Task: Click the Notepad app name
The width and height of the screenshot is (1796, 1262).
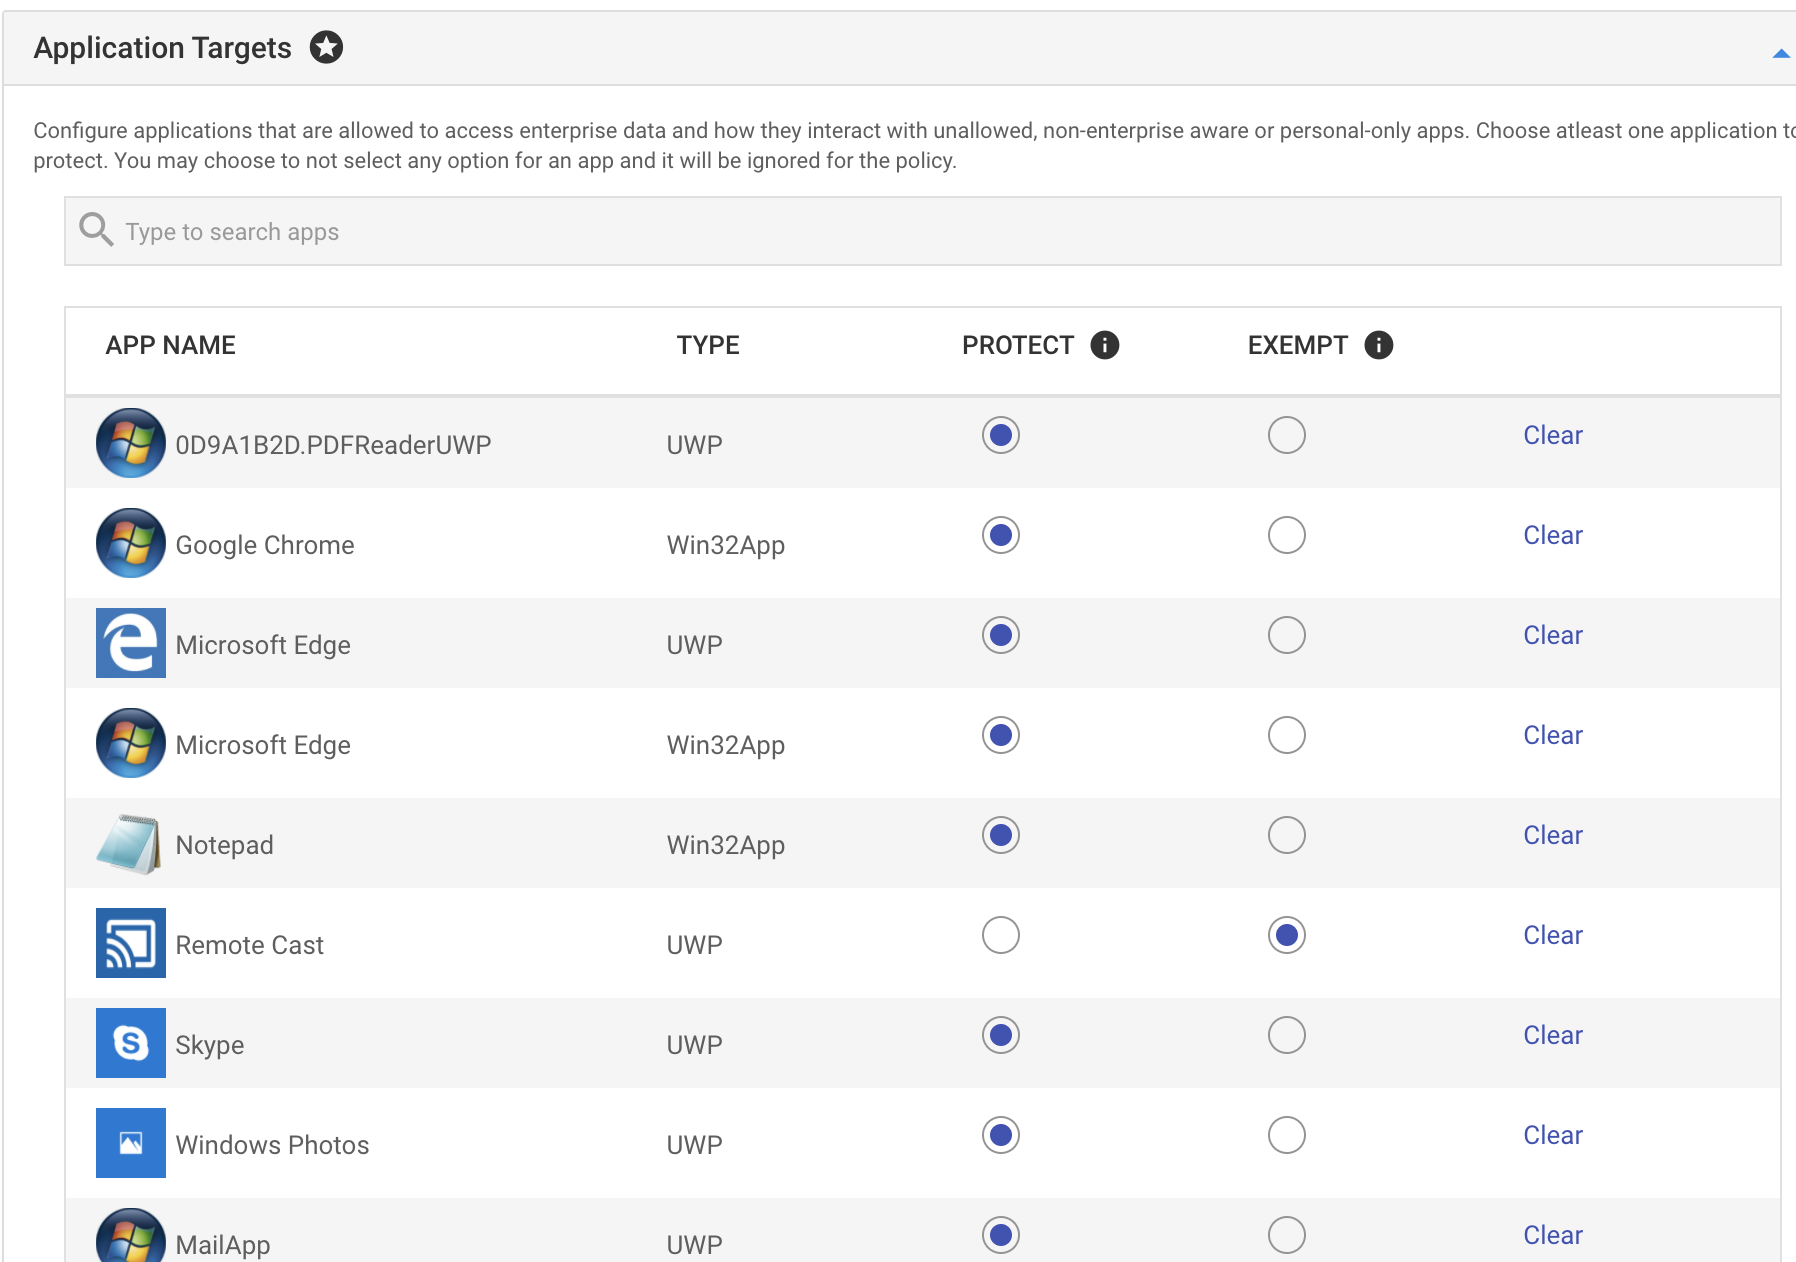Action: [x=225, y=845]
